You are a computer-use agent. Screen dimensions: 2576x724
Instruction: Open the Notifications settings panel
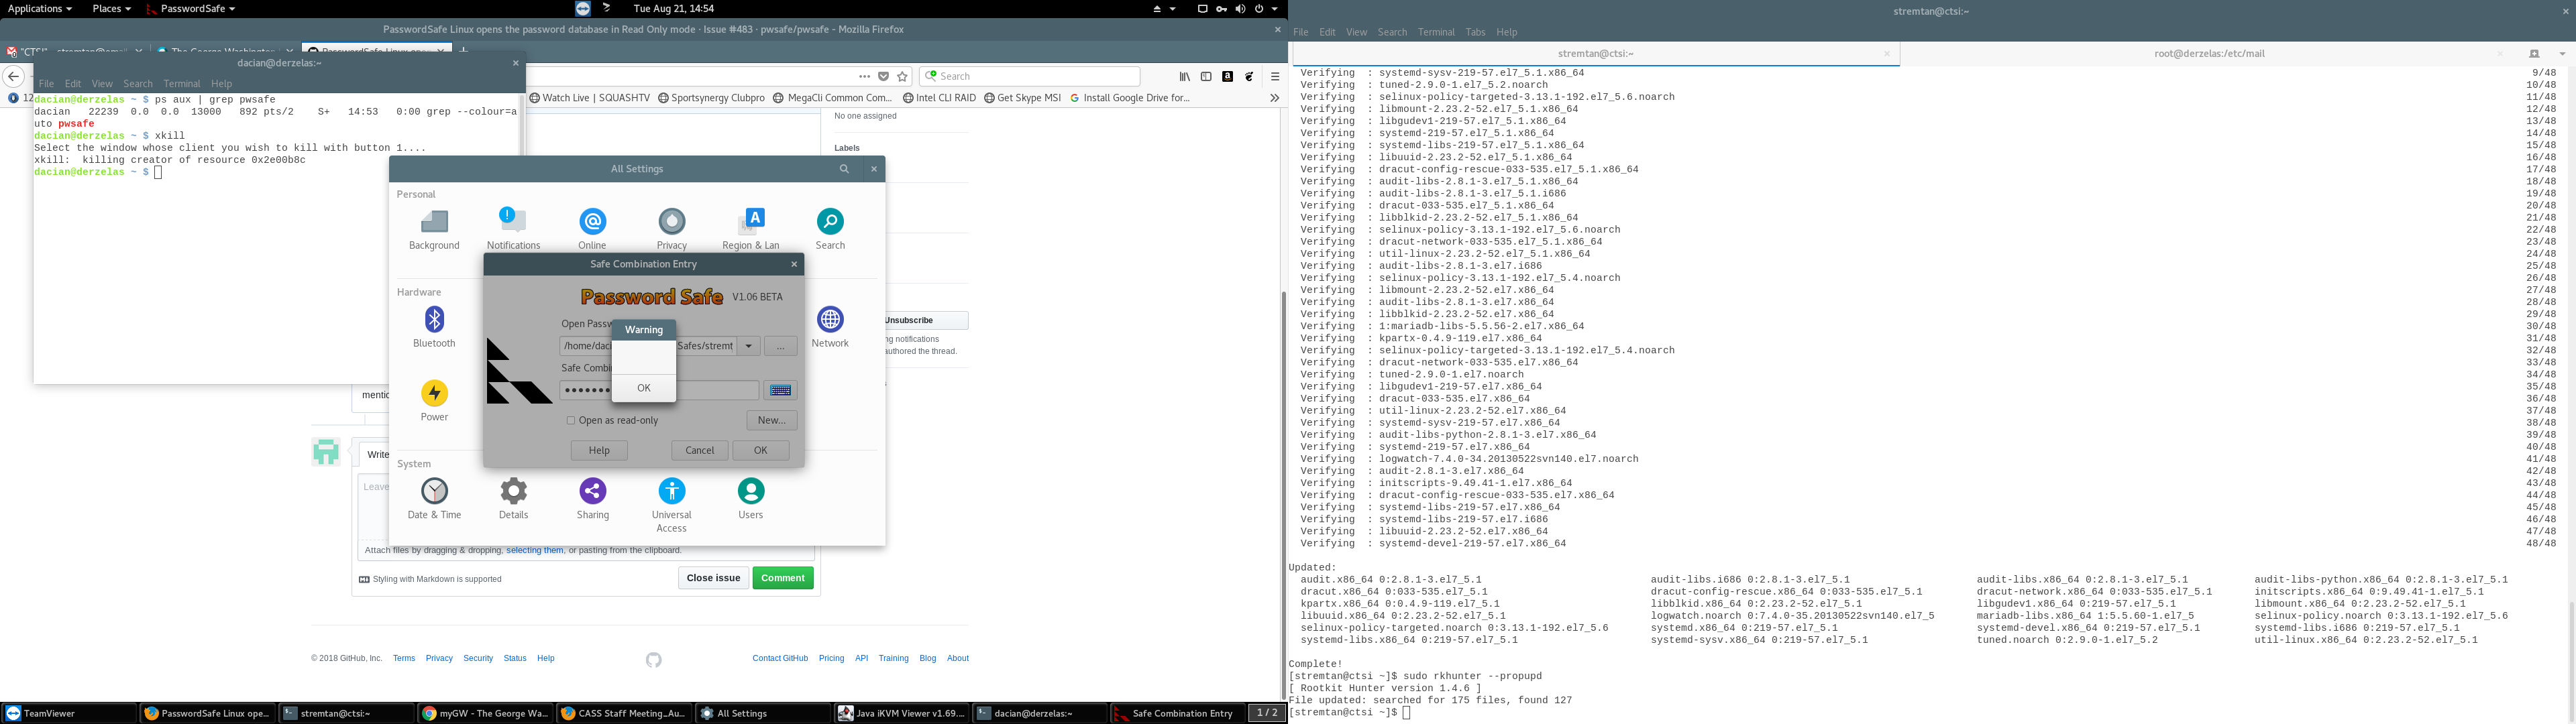point(513,222)
